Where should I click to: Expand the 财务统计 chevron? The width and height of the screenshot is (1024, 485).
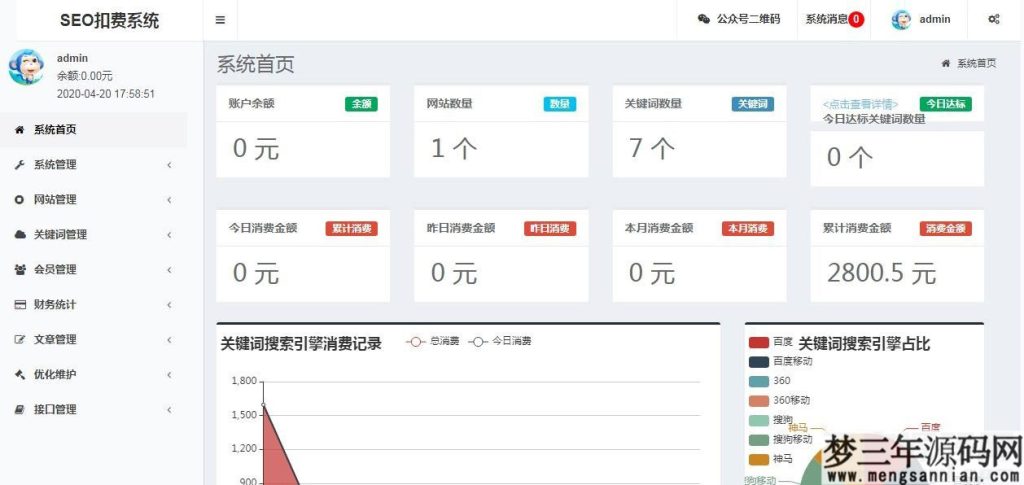pos(169,305)
